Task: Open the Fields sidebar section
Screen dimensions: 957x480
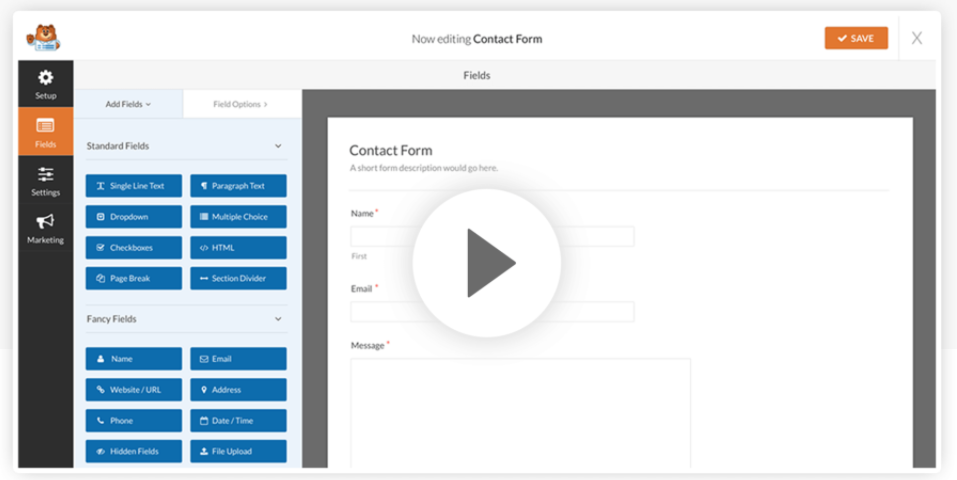Action: [46, 132]
